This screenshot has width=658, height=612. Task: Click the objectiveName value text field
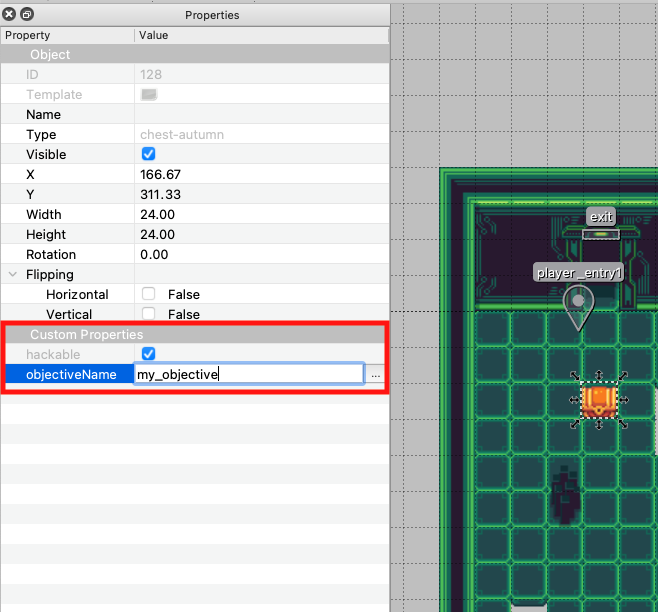tap(250, 374)
